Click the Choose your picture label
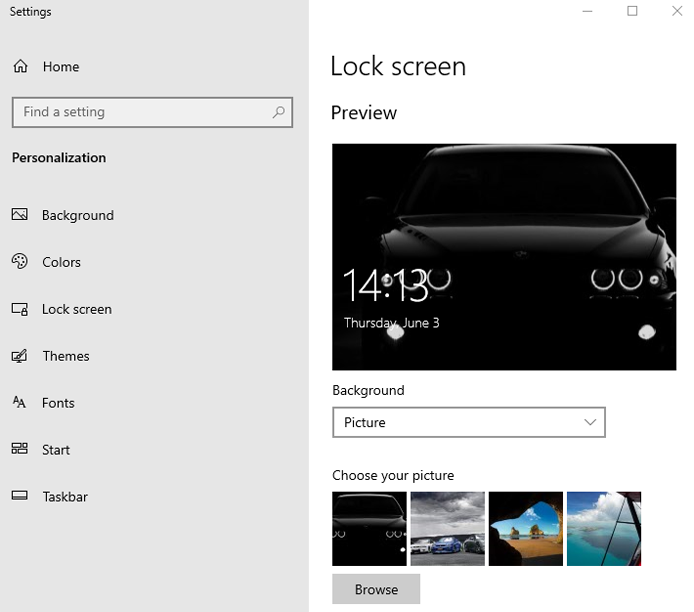 coord(393,476)
